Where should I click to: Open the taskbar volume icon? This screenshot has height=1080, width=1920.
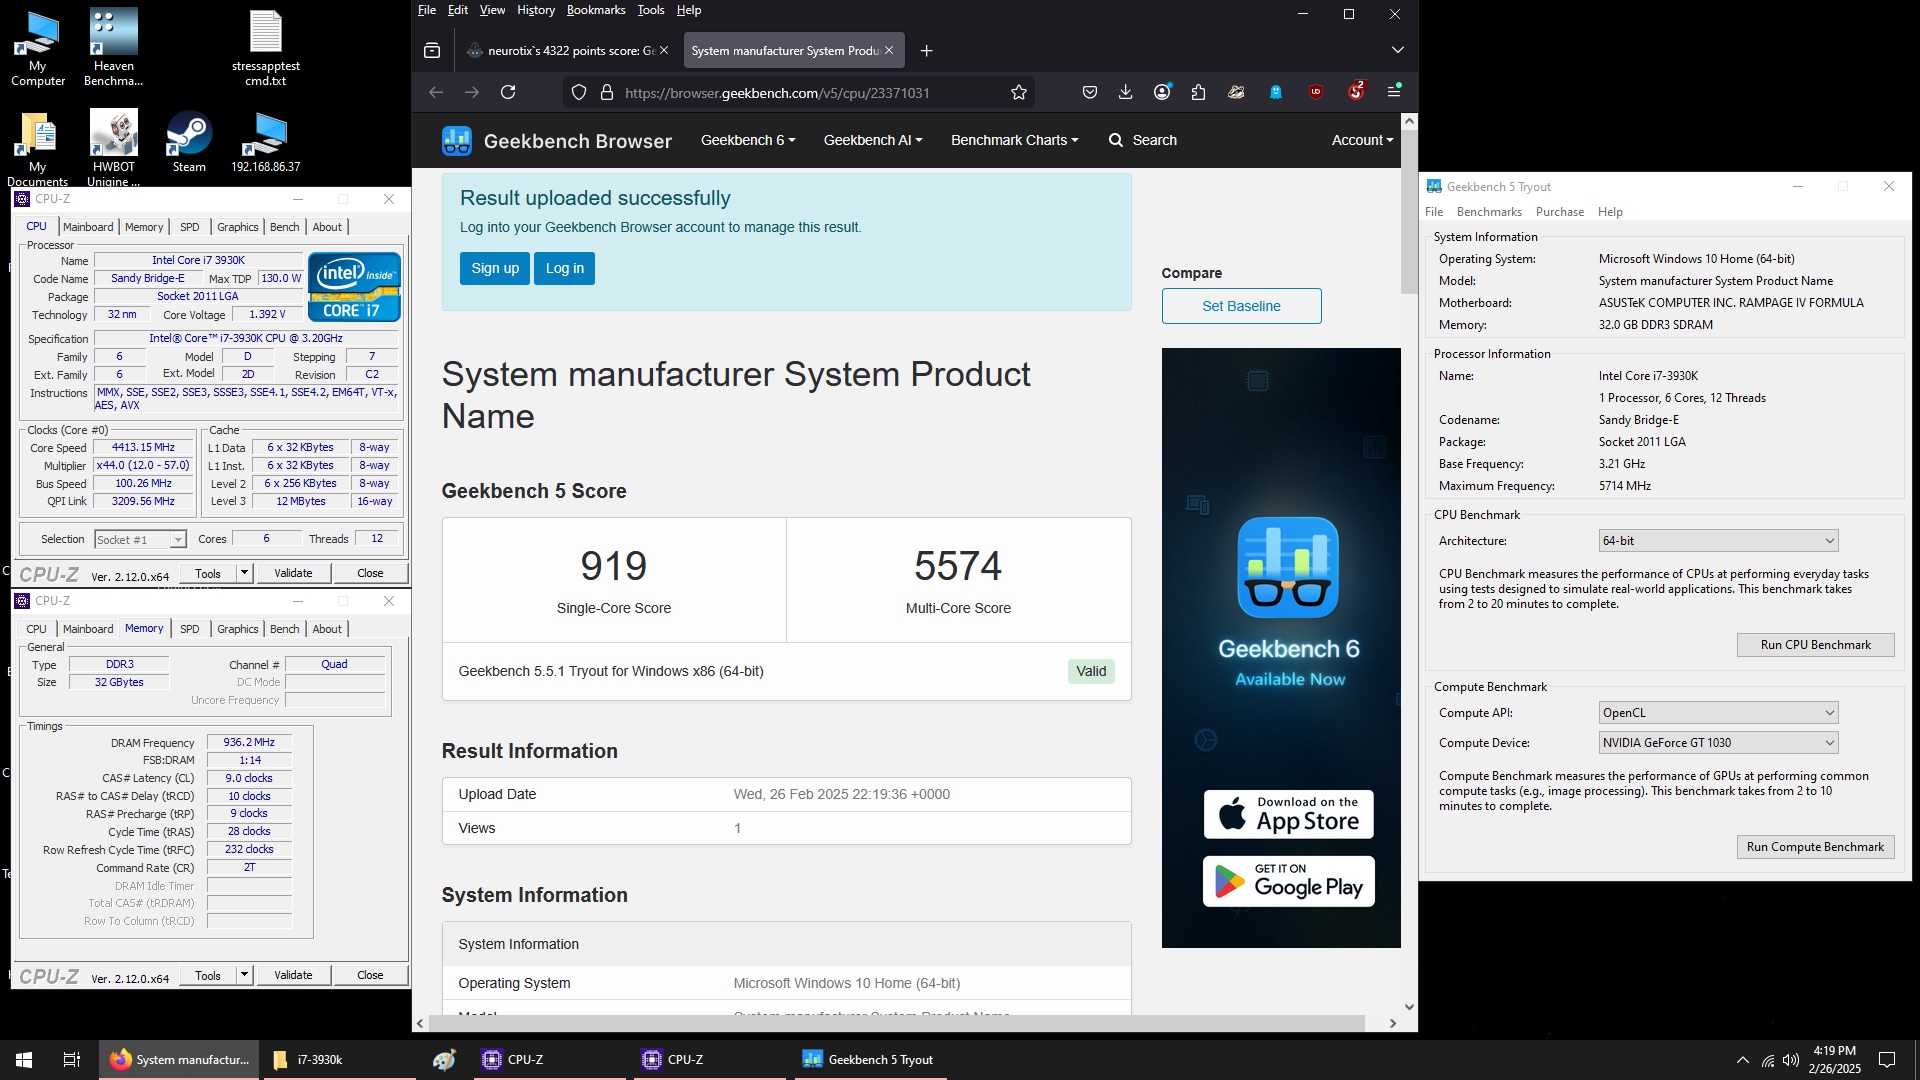coord(1790,1060)
